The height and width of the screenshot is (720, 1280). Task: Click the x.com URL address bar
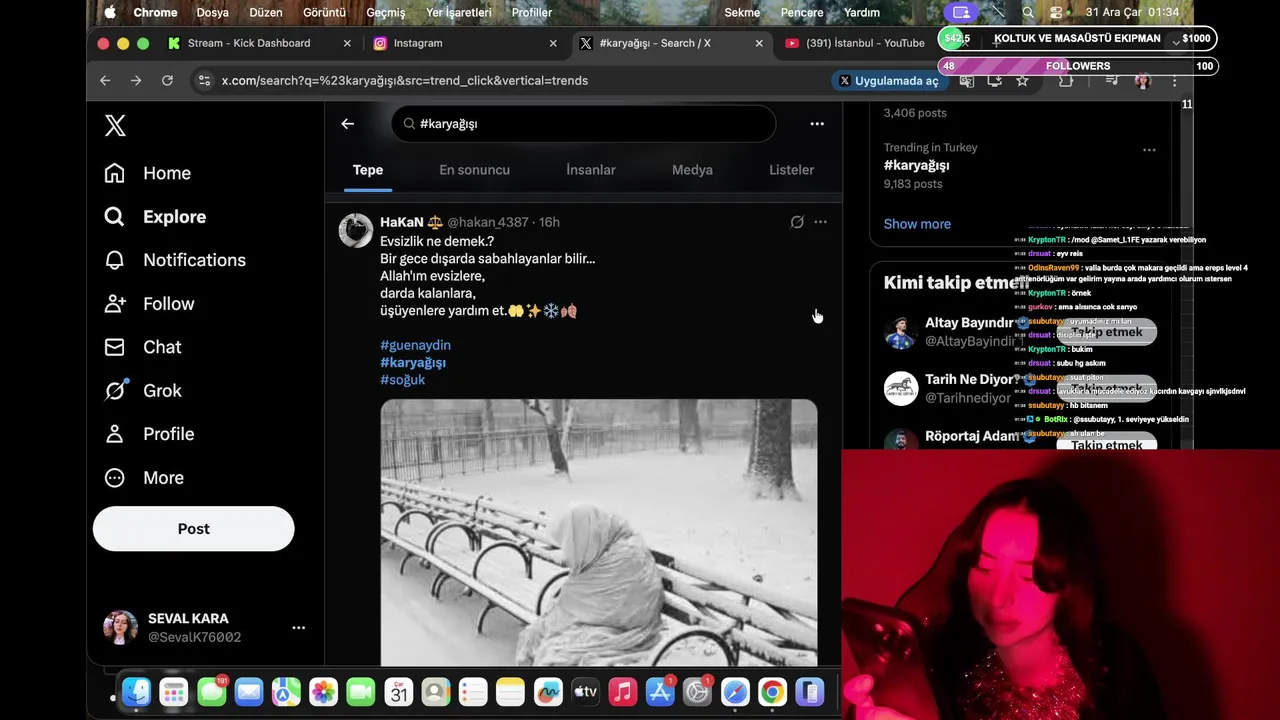point(404,81)
